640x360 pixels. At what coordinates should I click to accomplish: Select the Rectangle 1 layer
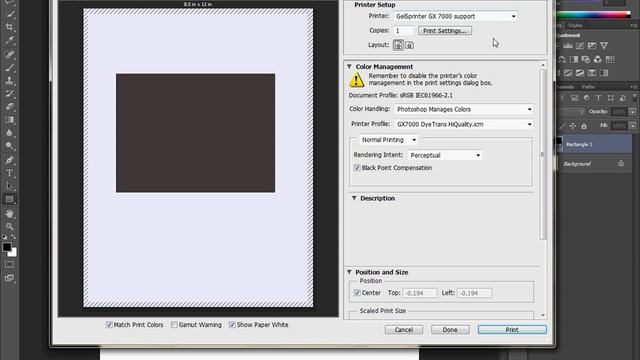point(594,144)
